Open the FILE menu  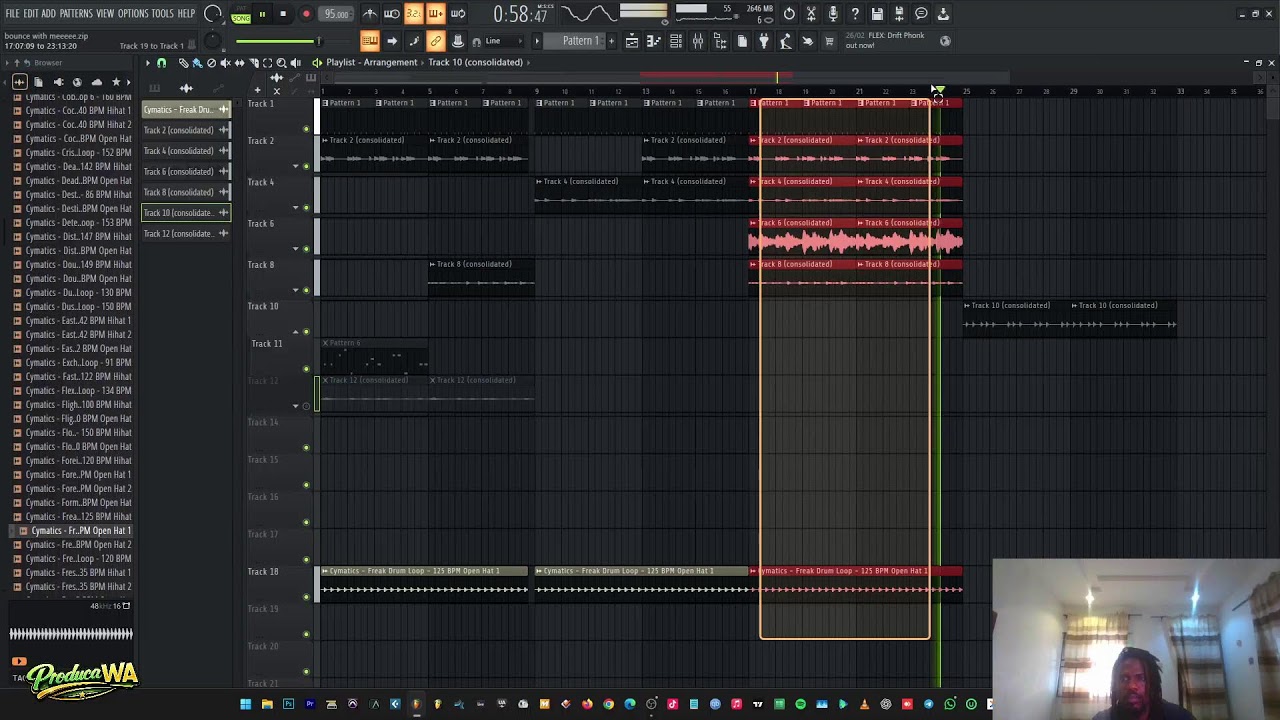[x=12, y=13]
